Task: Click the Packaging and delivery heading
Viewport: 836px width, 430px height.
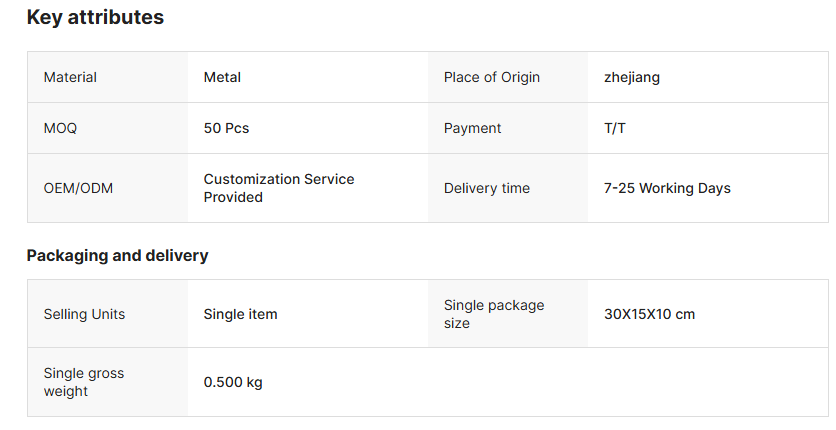Action: point(117,255)
